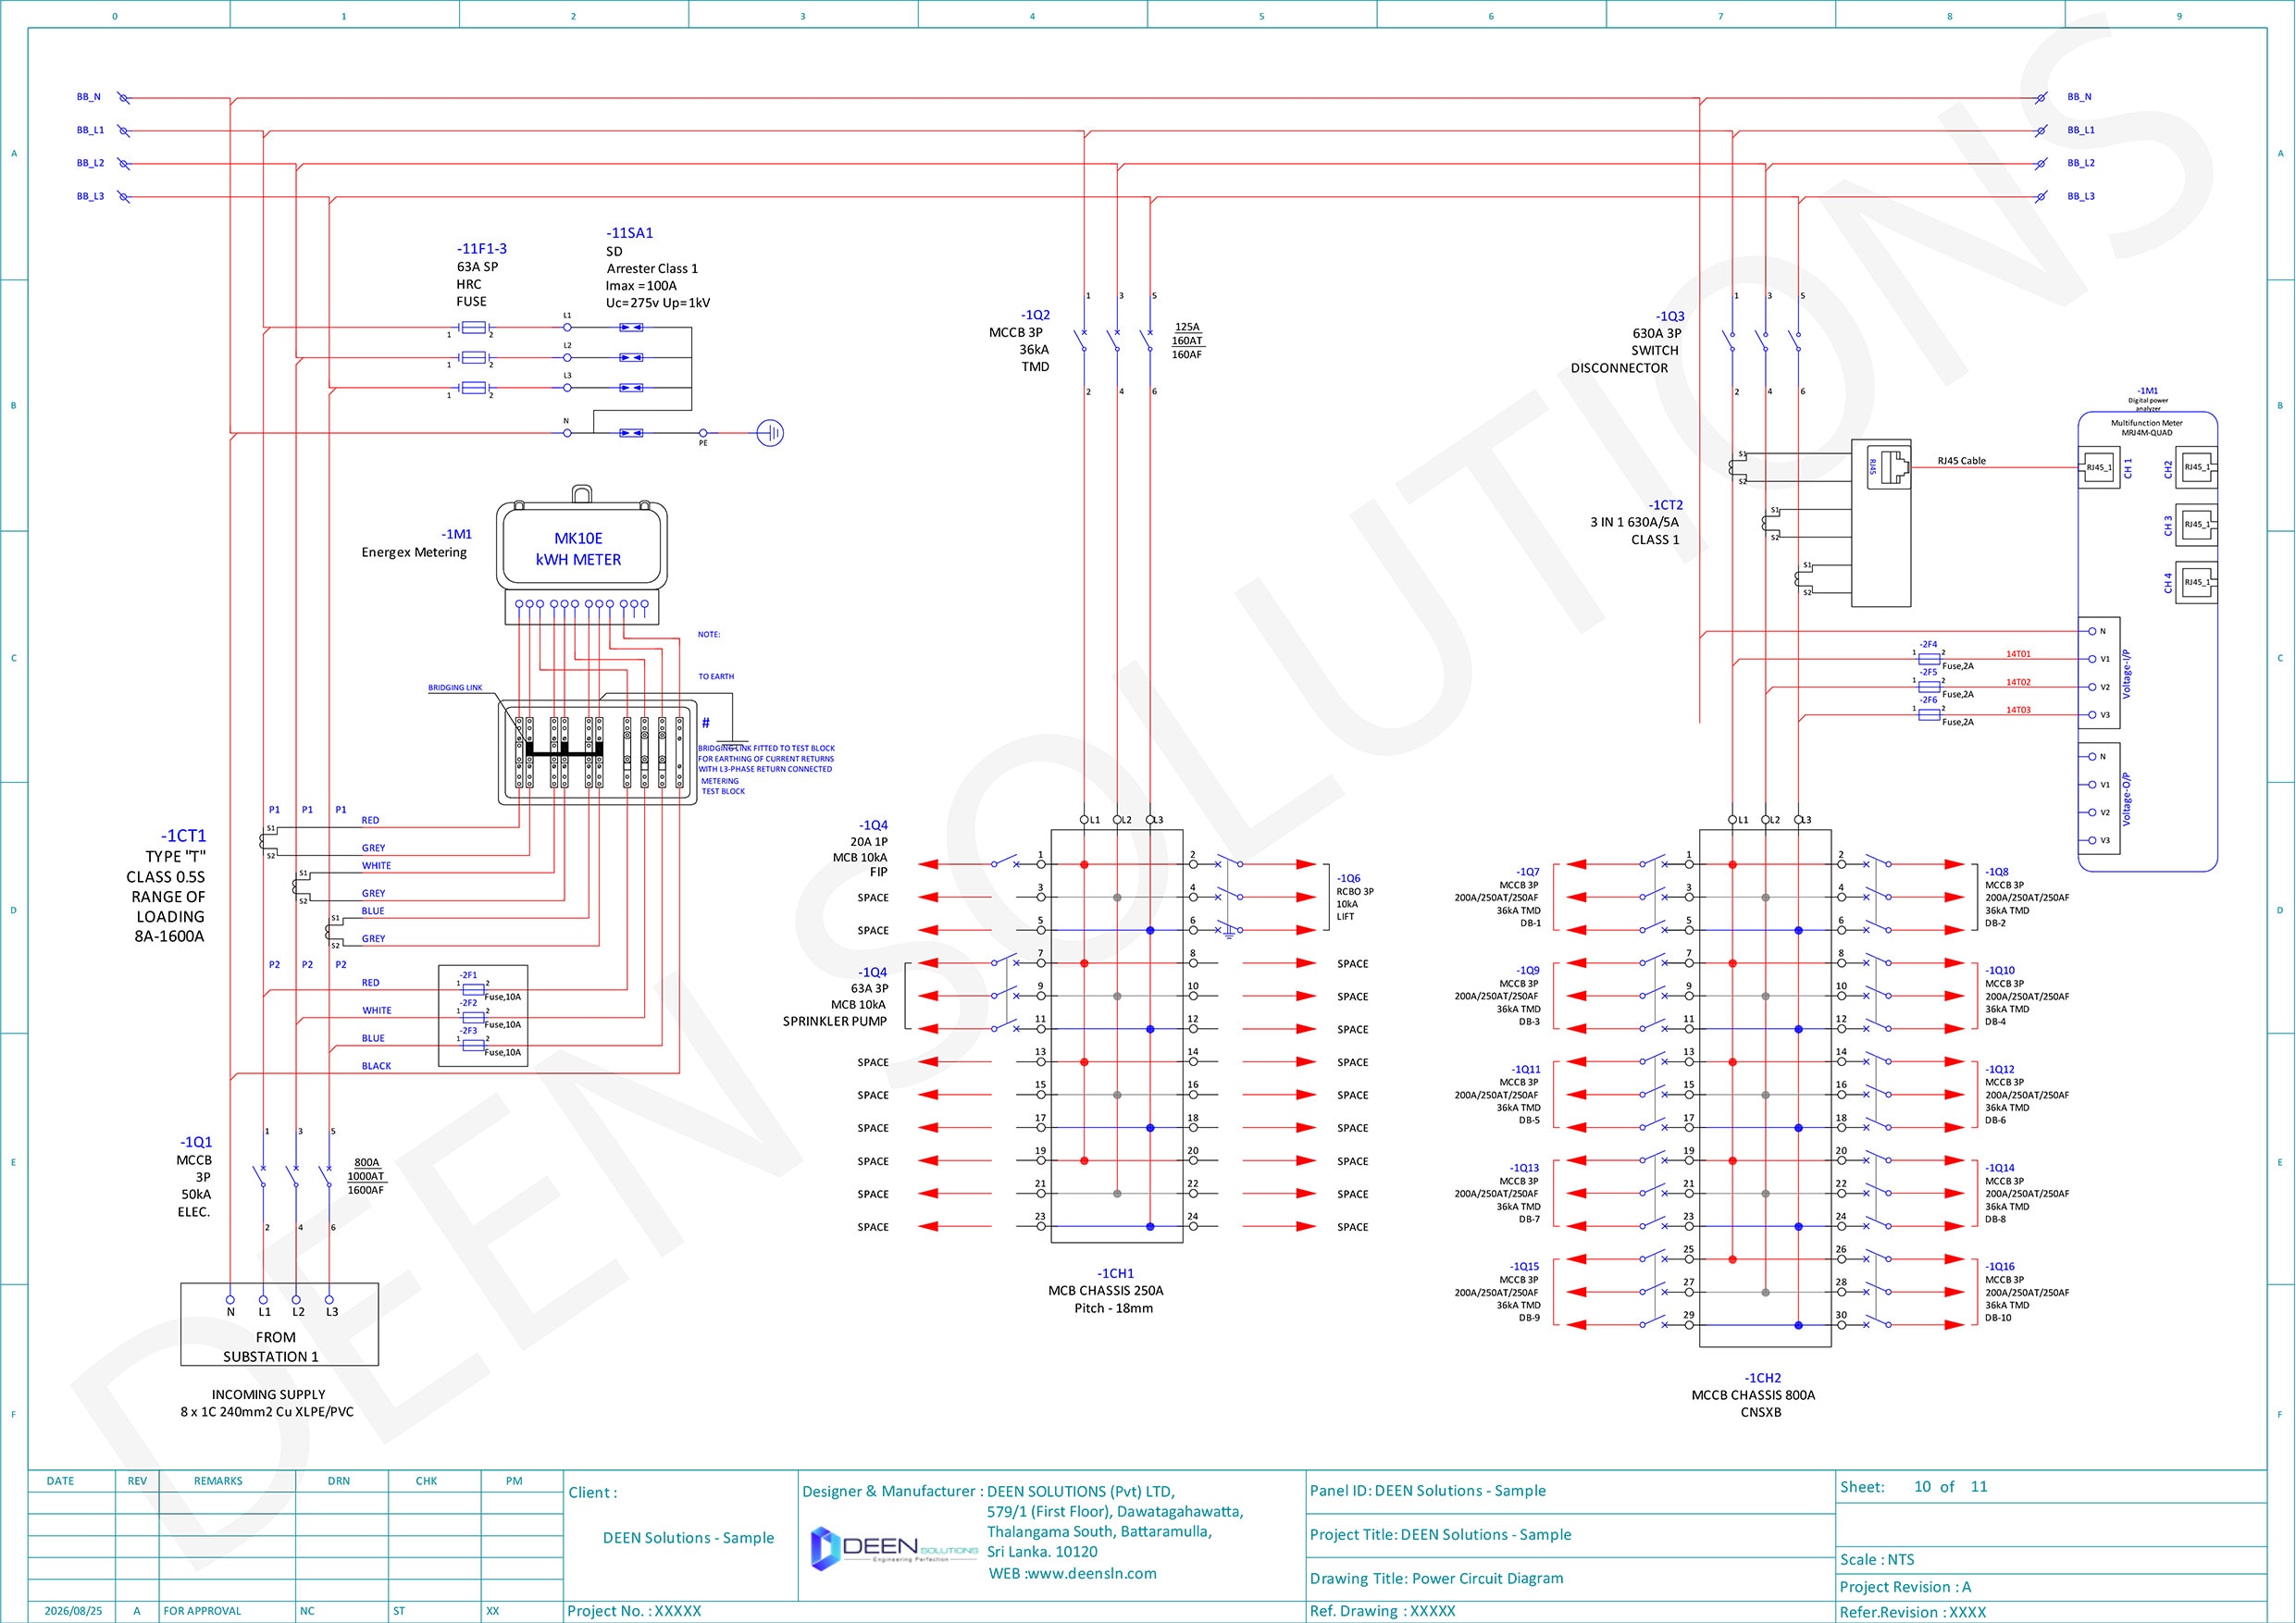
Task: Click the -1Q3 switch disconnector label
Action: point(1628,342)
